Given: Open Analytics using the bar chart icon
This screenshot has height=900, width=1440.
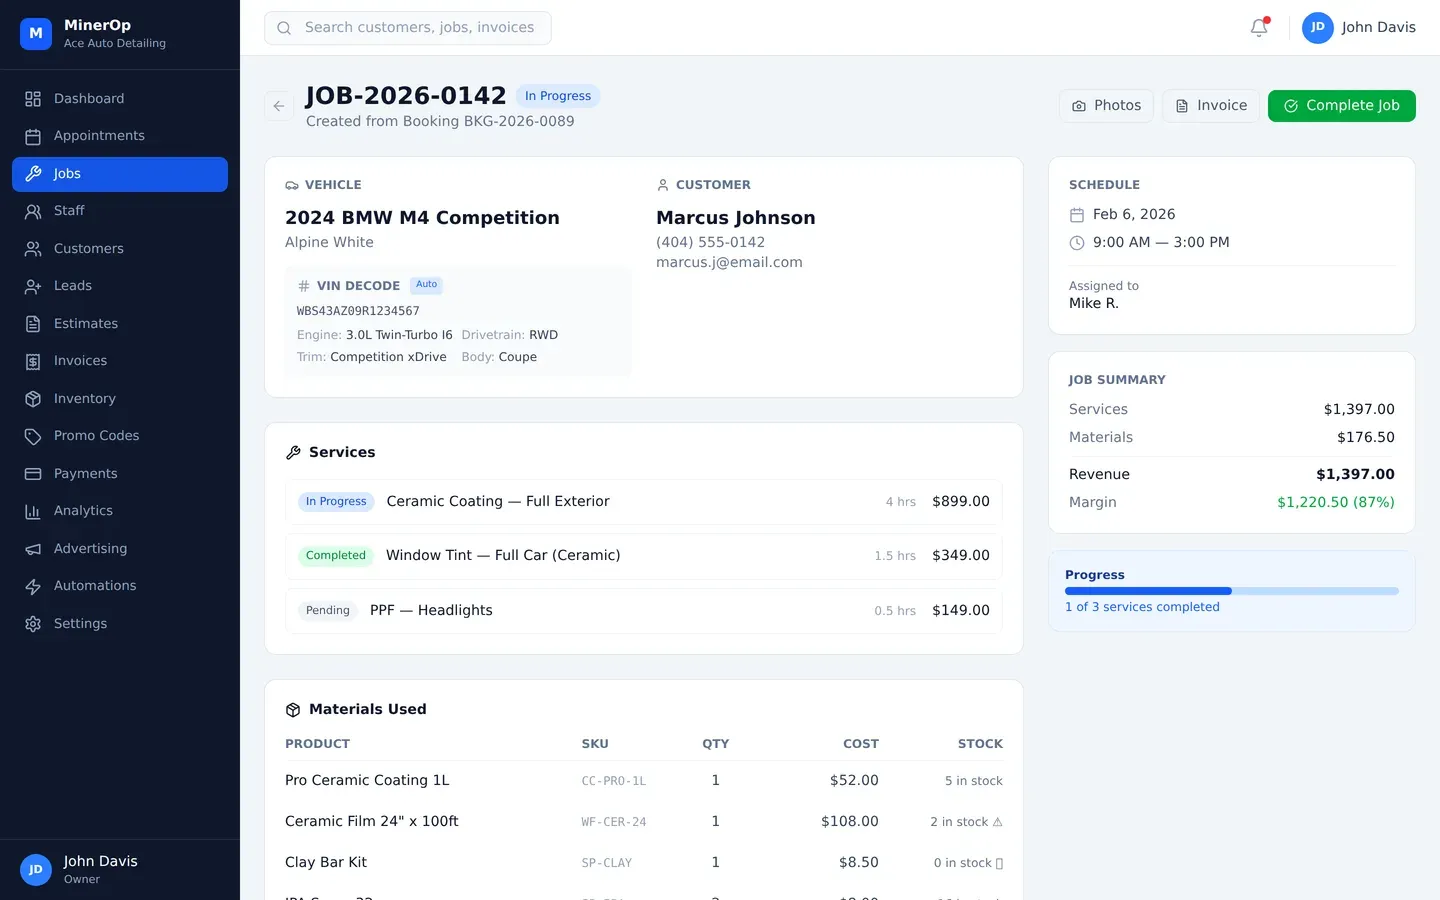Looking at the screenshot, I should [x=35, y=511].
